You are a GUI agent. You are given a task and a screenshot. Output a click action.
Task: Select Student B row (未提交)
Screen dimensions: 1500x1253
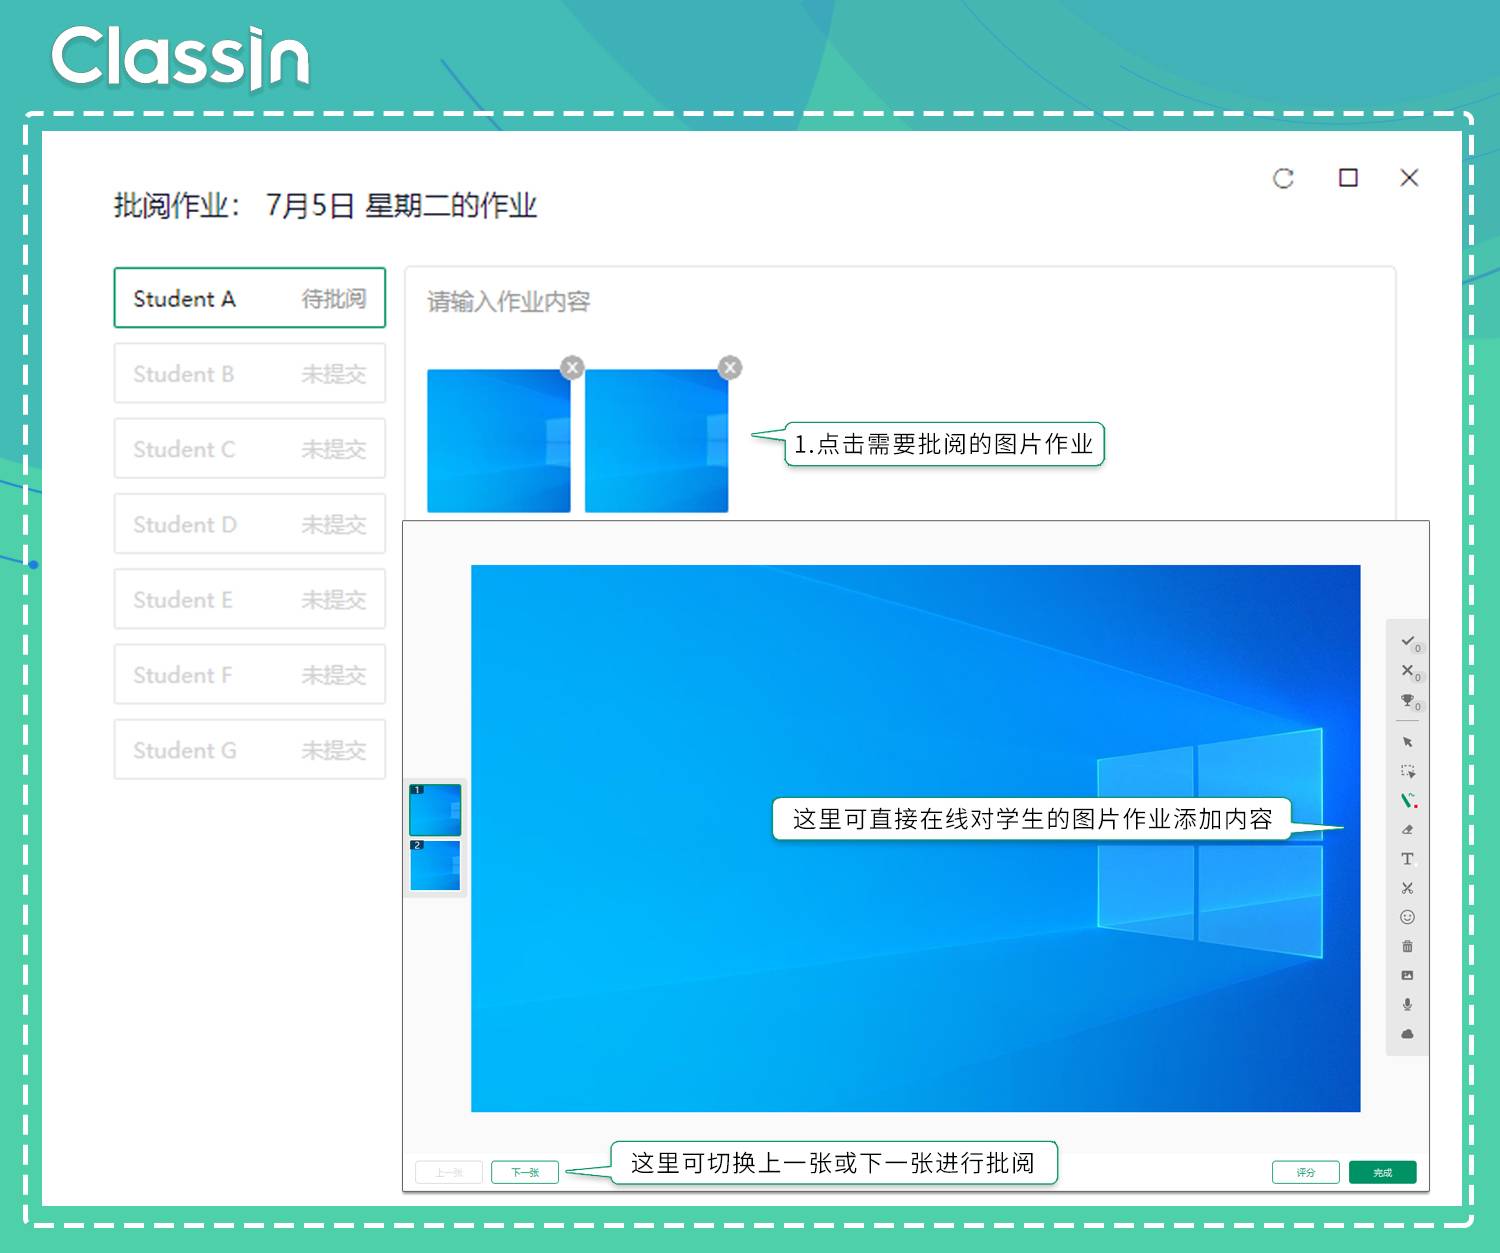pos(249,373)
